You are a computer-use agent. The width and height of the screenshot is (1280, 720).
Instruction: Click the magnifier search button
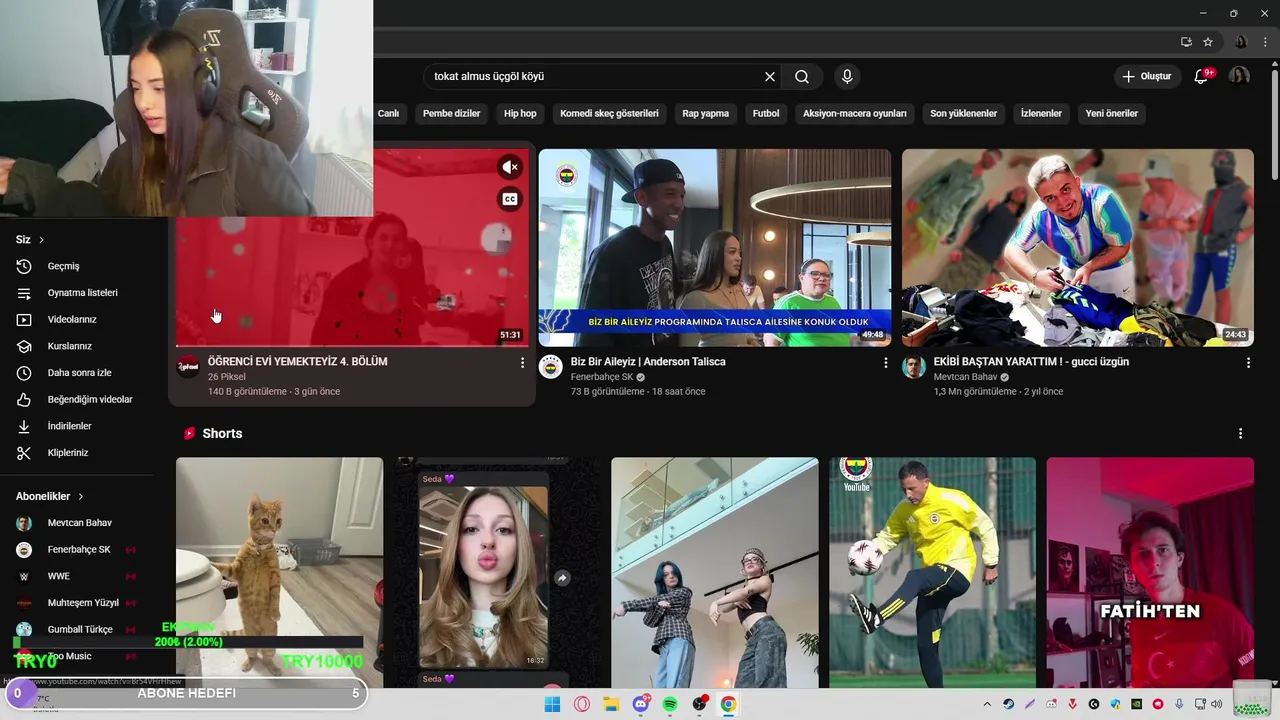point(802,77)
